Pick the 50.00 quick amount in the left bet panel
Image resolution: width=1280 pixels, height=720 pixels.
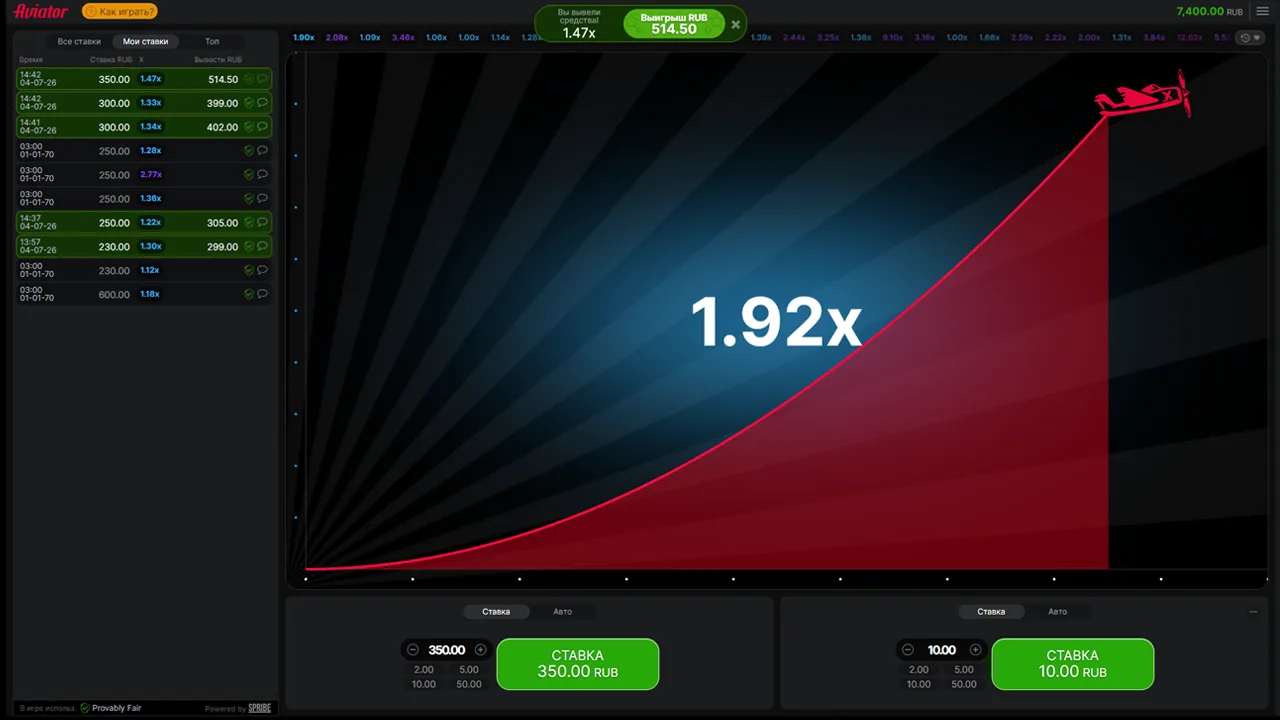click(x=469, y=684)
